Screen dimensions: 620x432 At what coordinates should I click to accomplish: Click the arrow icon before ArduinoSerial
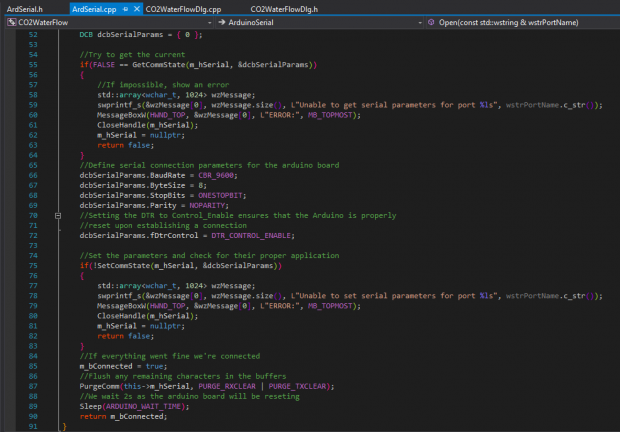point(222,23)
